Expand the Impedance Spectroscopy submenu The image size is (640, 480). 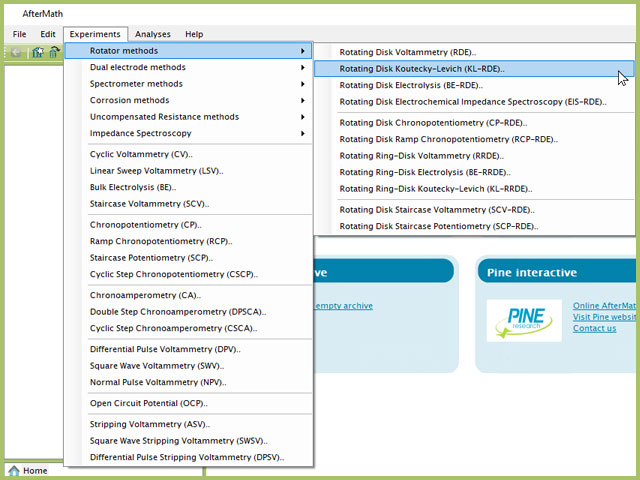point(189,133)
